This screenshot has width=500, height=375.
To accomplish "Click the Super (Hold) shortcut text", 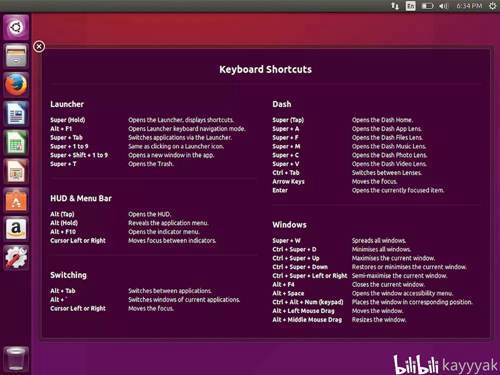I will click(x=68, y=120).
